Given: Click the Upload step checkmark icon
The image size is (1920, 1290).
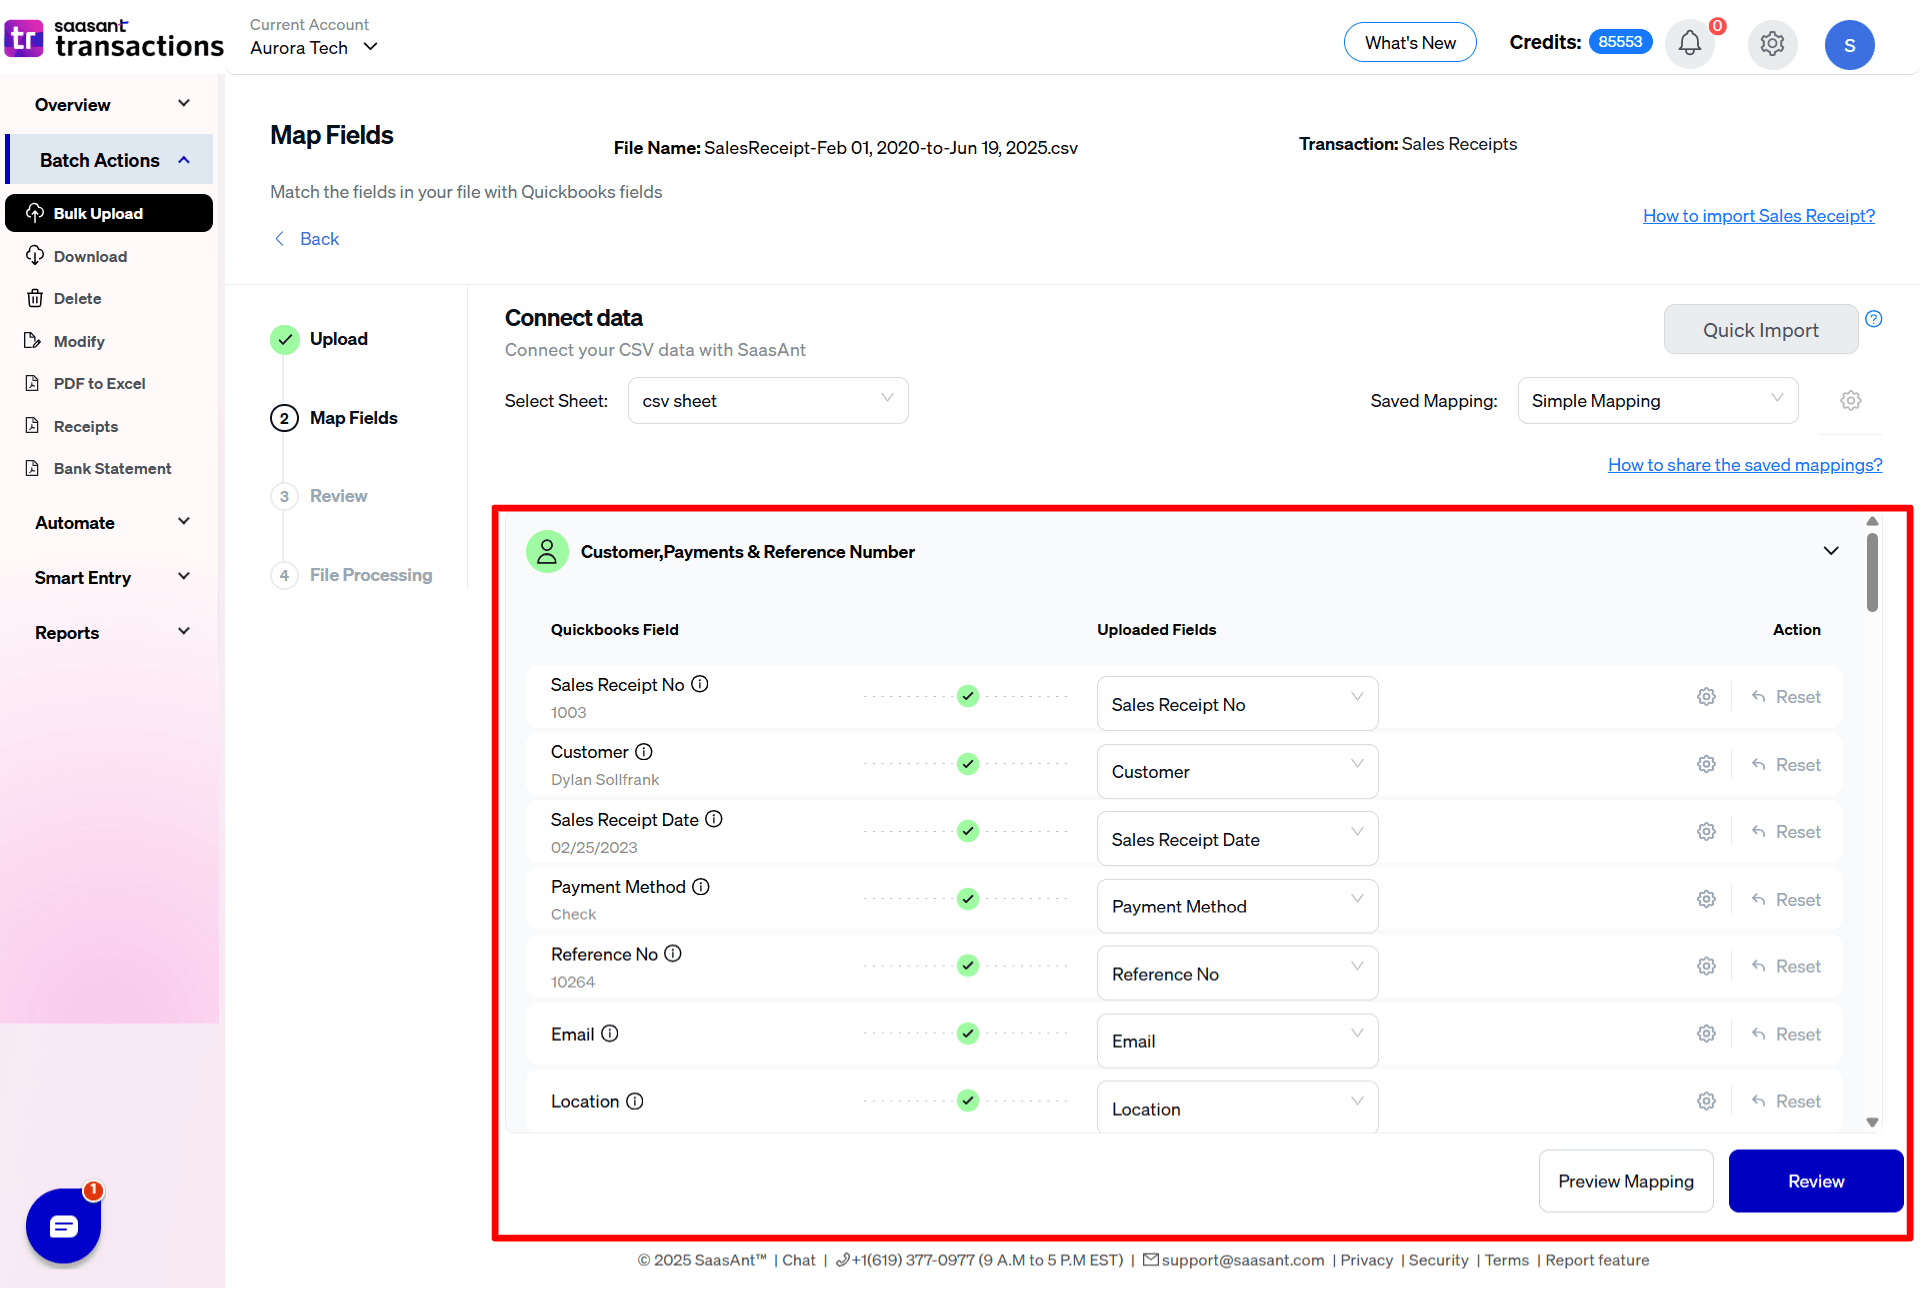Looking at the screenshot, I should (x=285, y=339).
